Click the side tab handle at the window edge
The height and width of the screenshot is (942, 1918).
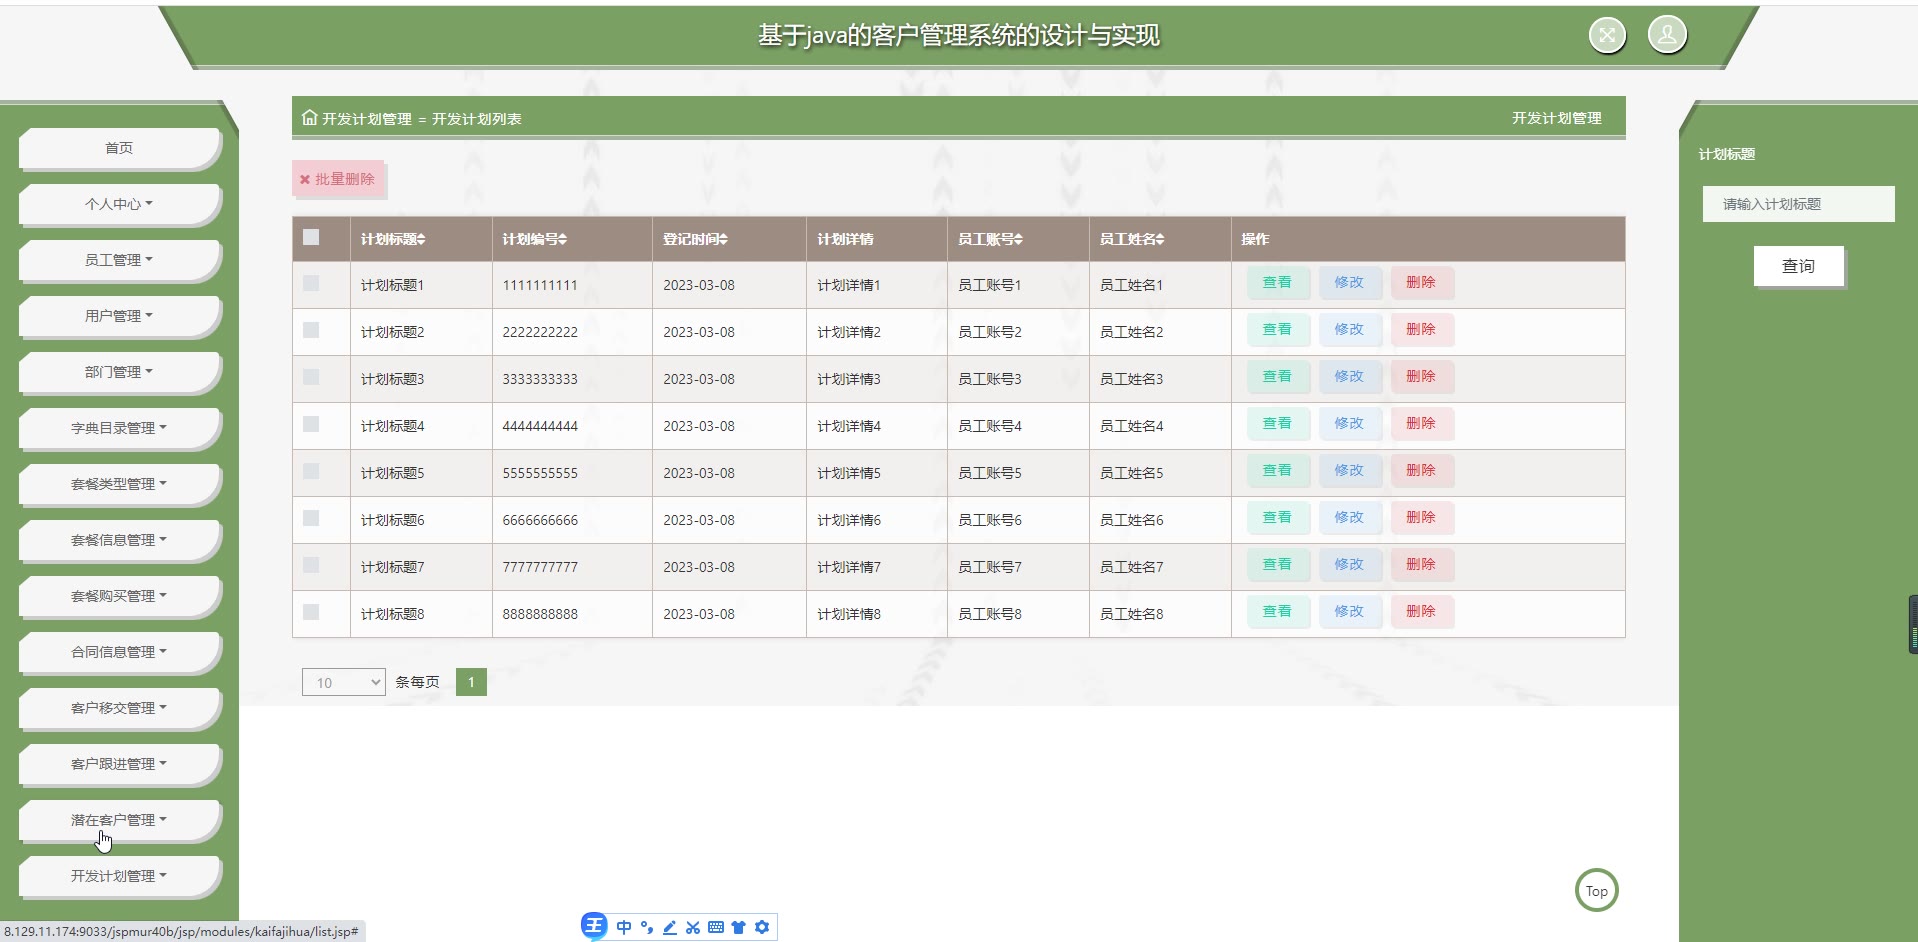click(1913, 625)
